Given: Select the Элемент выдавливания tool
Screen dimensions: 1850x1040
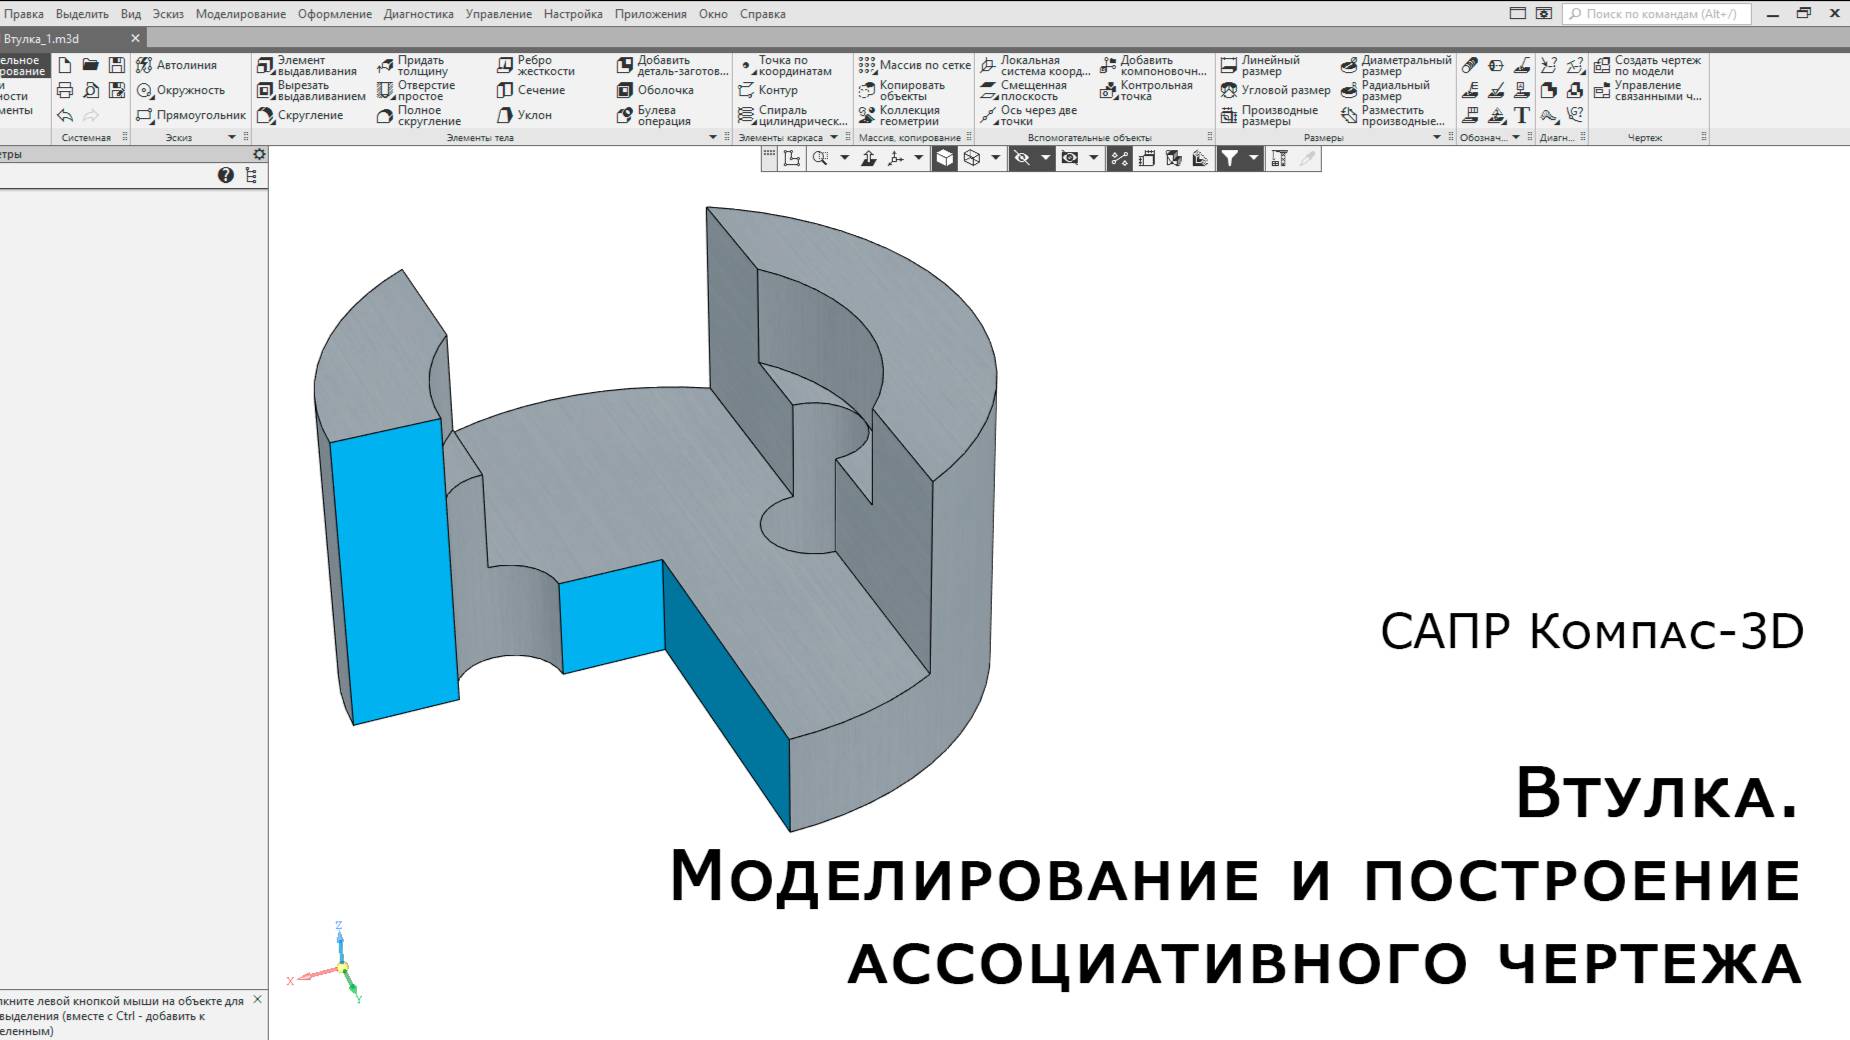Looking at the screenshot, I should [310, 65].
